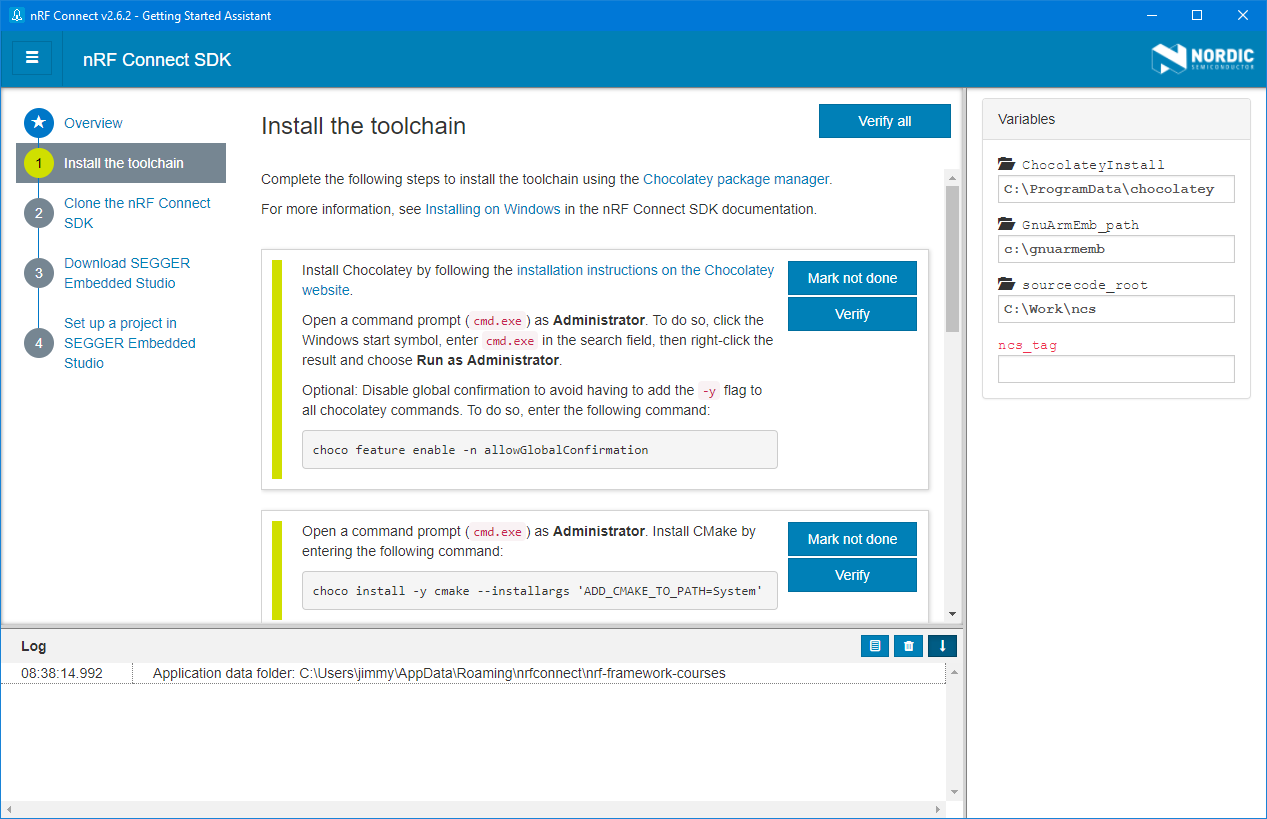Open Set up a project in SEGGER step
Viewport: 1267px width, 819px height.
click(x=130, y=343)
